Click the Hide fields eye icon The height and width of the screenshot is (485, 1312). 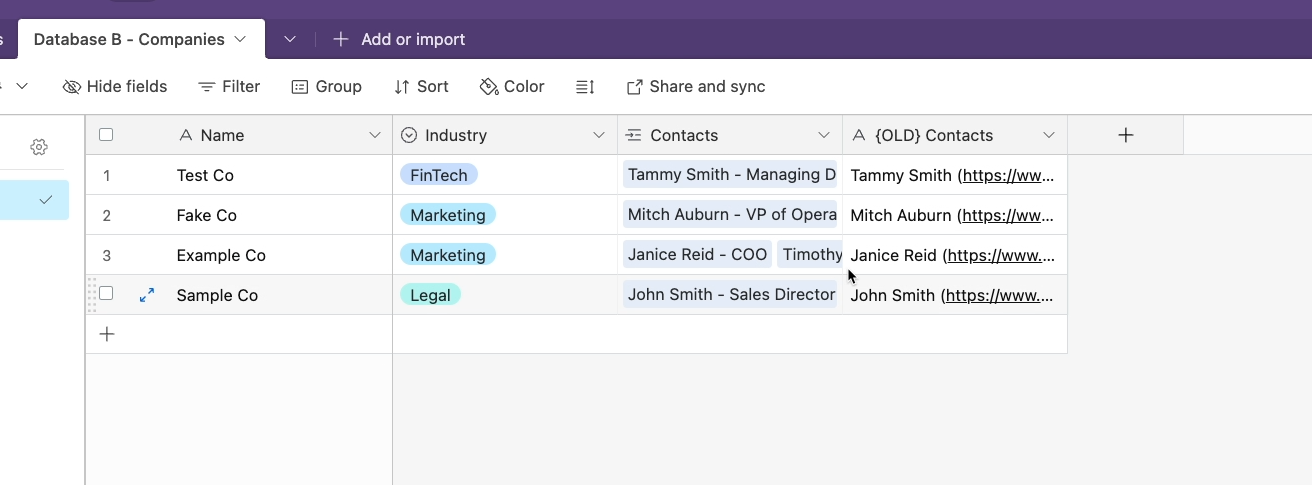click(72, 87)
